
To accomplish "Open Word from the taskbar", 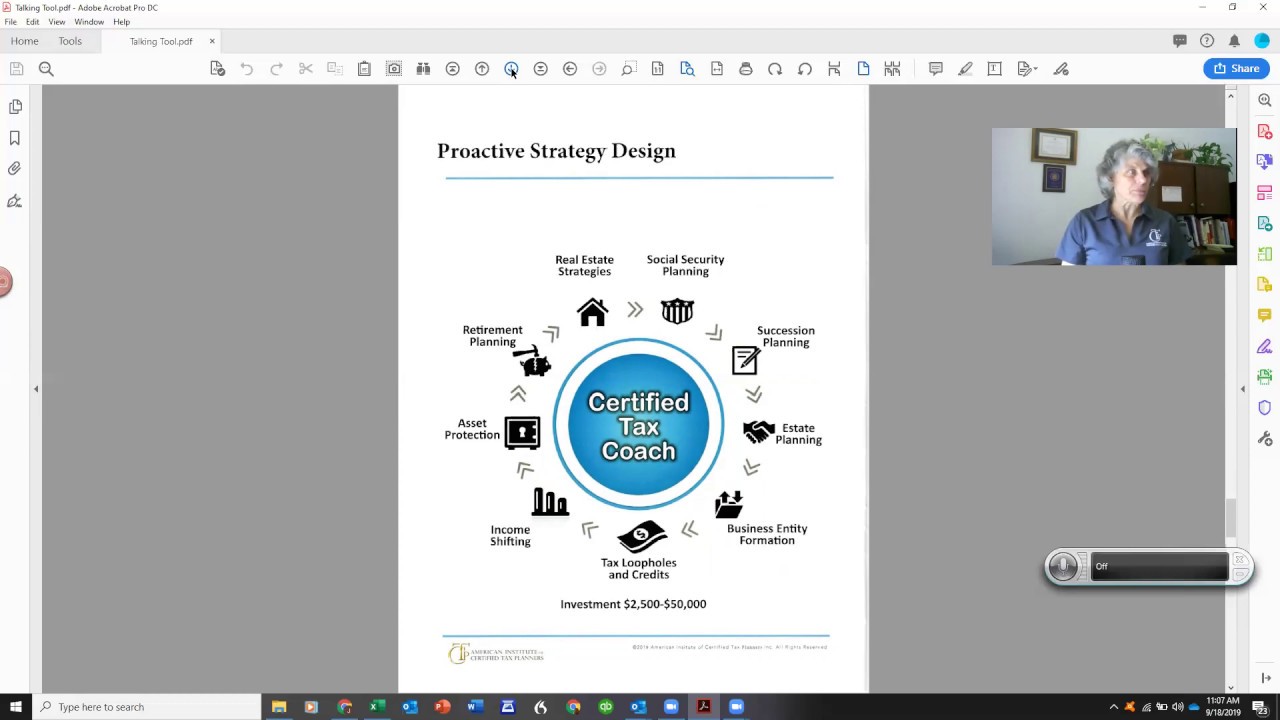I will pyautogui.click(x=475, y=707).
